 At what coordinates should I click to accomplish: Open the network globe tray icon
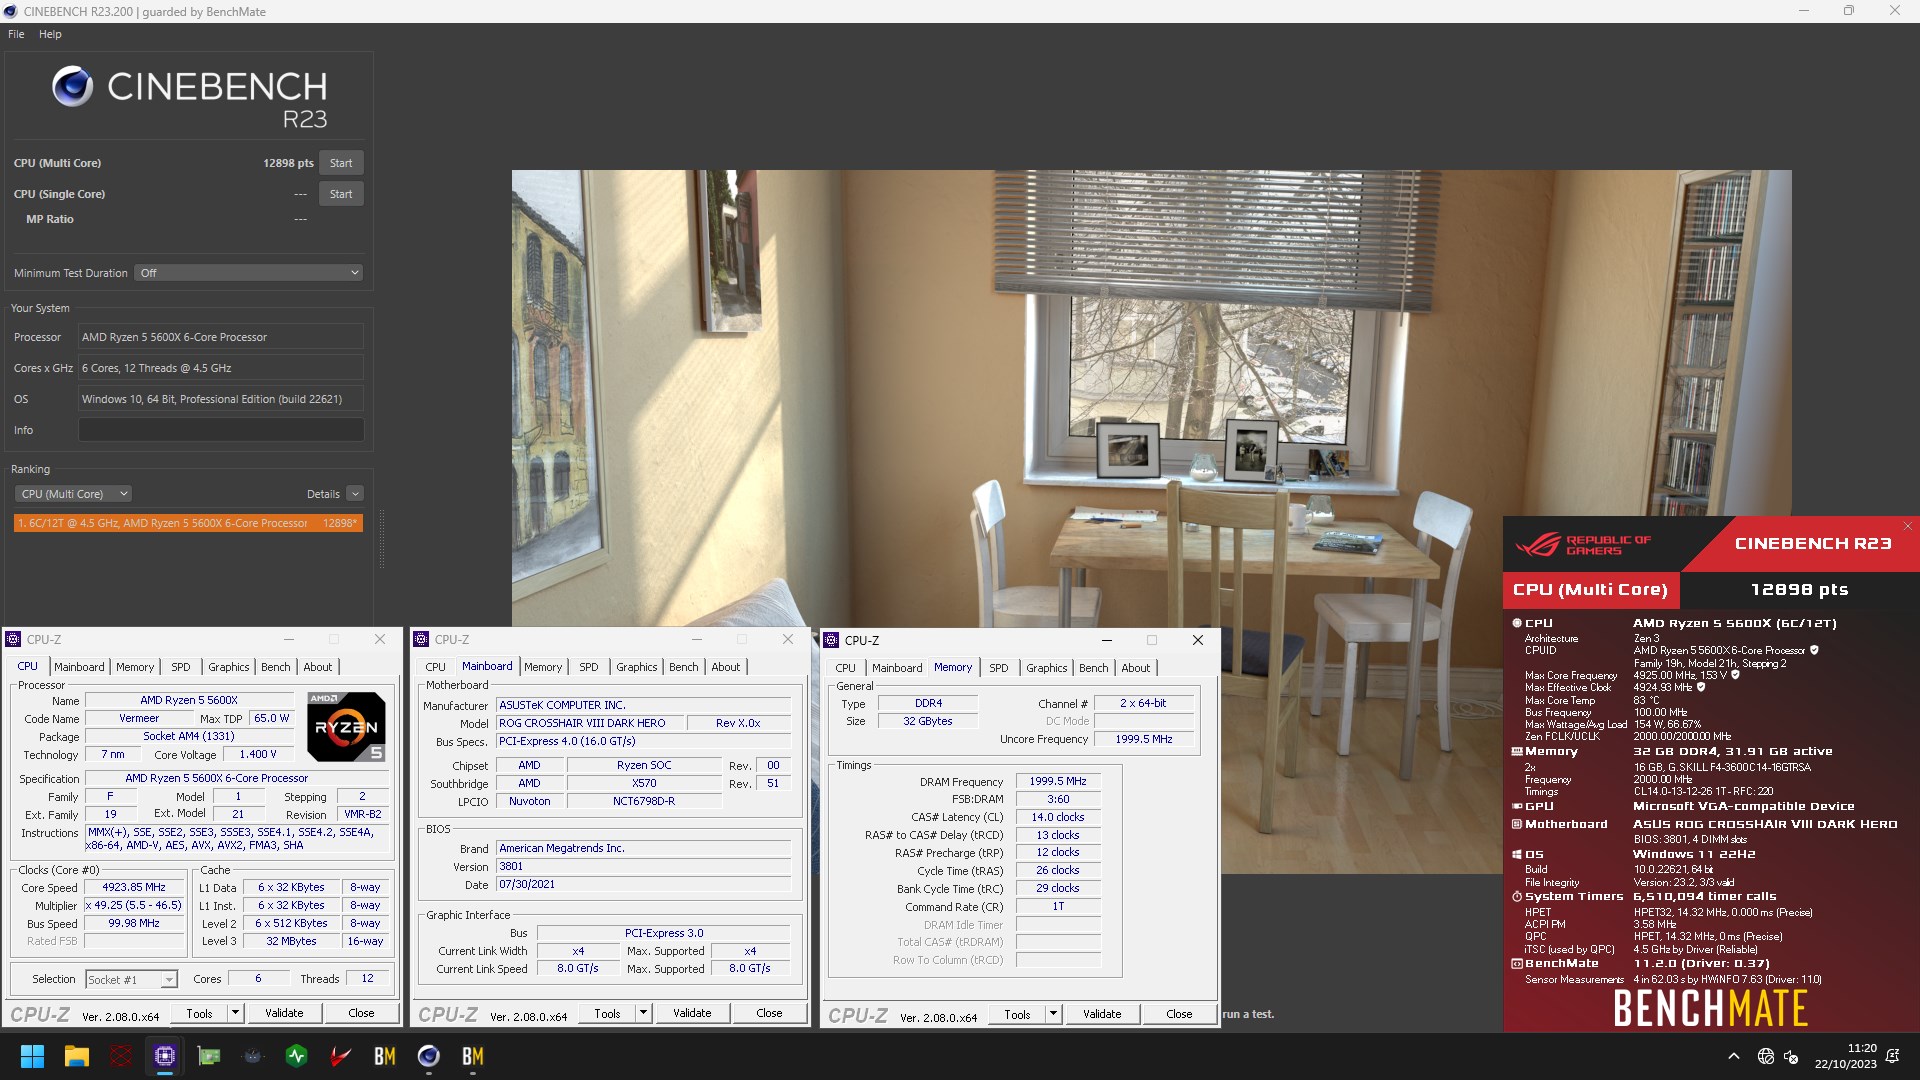[x=1766, y=1056]
